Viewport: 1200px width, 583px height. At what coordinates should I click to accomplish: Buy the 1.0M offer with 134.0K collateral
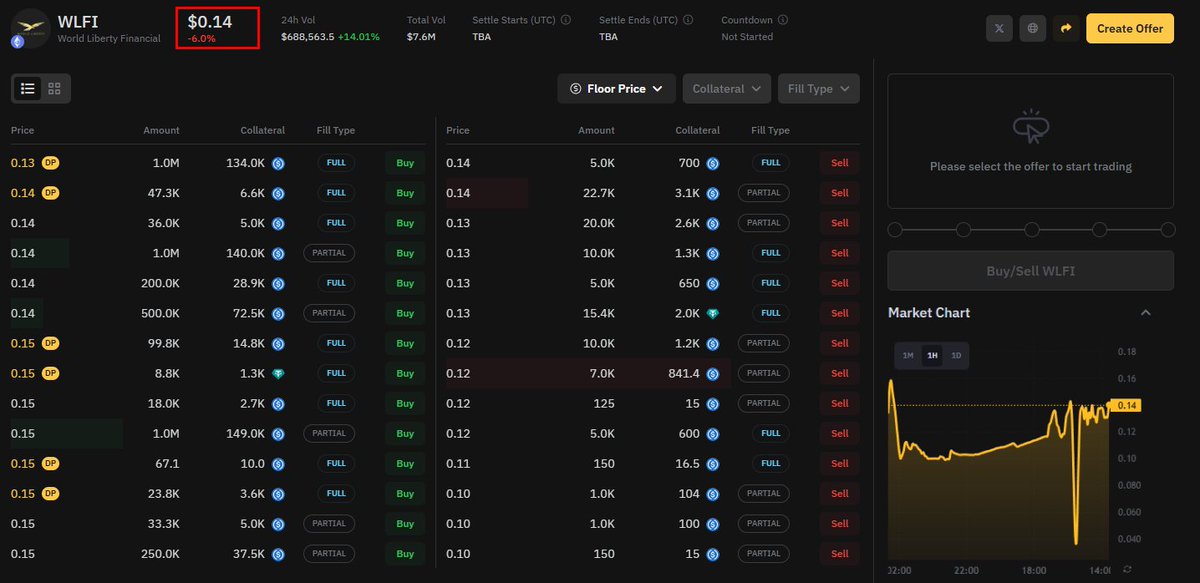point(405,163)
